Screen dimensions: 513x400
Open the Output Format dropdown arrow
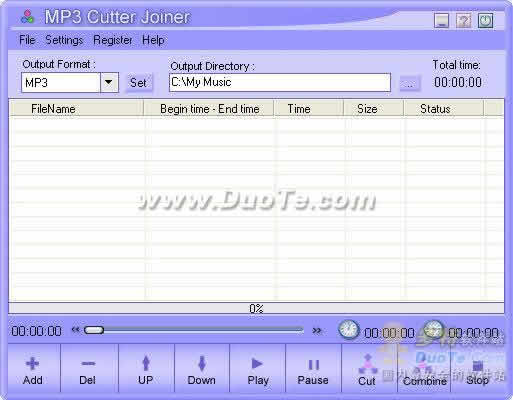[109, 82]
